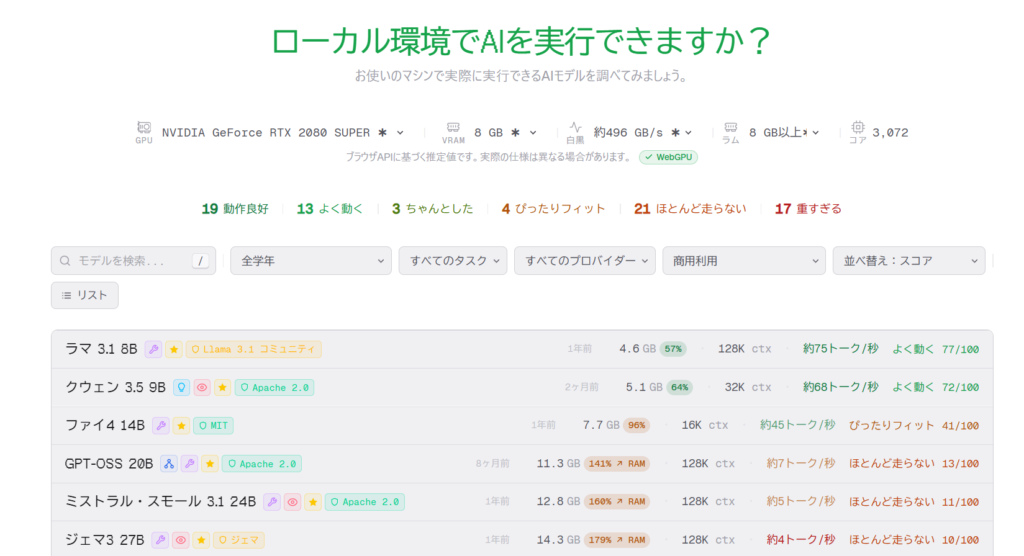Viewport: 1024px width, 556px height.
Task: Toggle the 17 重すぎる rating filter
Action: click(x=808, y=209)
